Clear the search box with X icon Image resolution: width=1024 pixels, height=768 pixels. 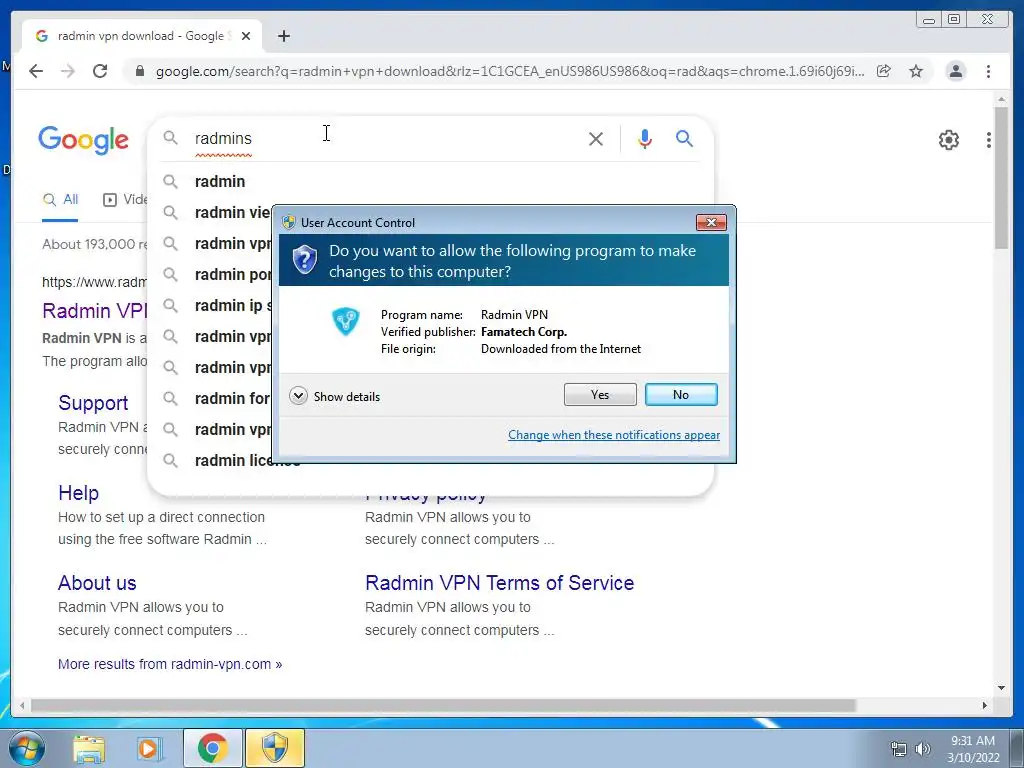point(596,138)
